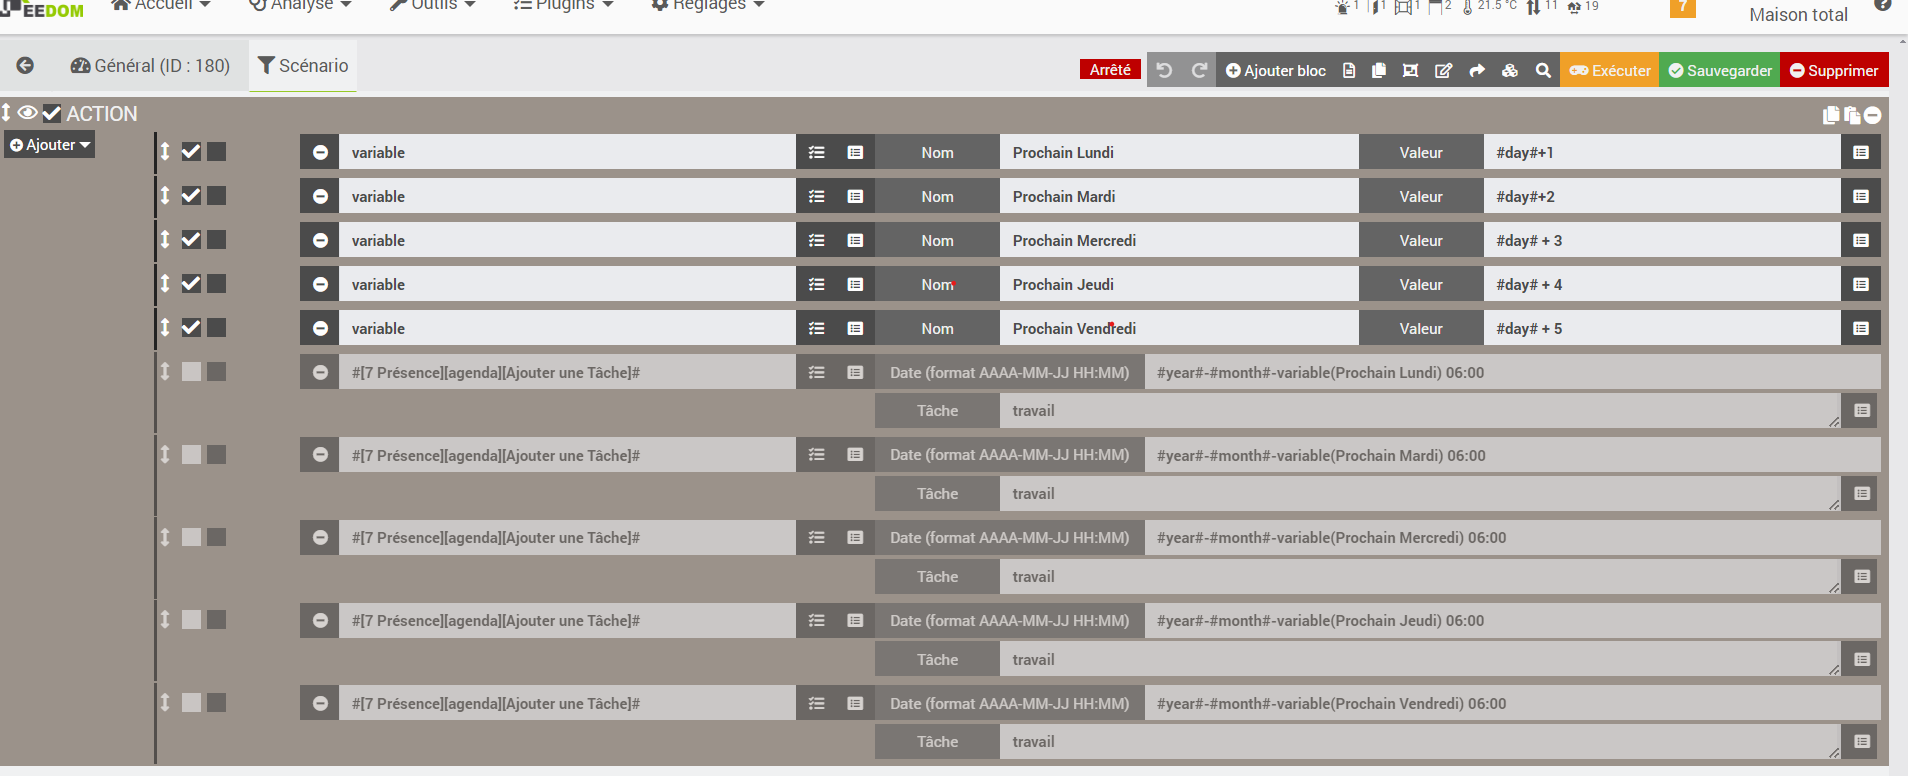Open the Réglages dropdown menu
1908x776 pixels.
pos(708,5)
